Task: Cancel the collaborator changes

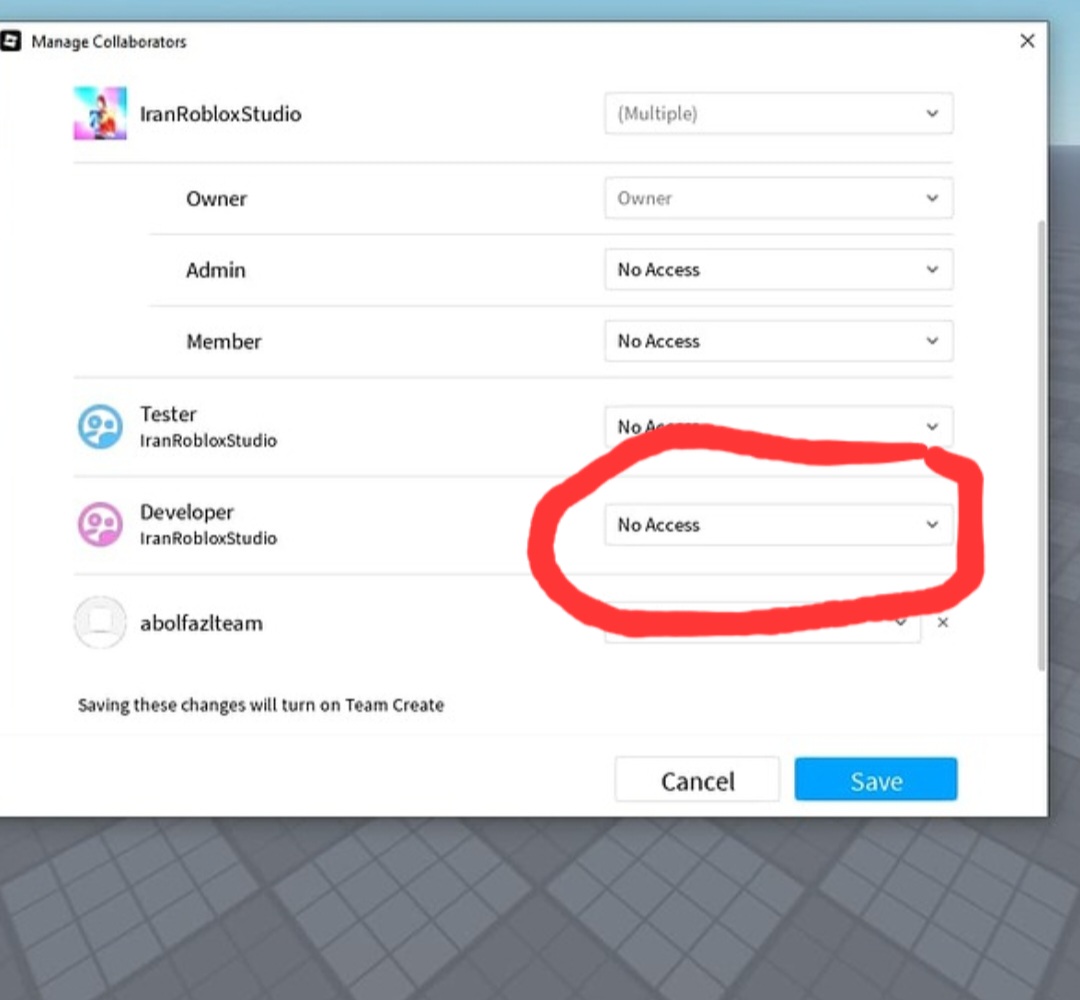Action: coord(697,780)
